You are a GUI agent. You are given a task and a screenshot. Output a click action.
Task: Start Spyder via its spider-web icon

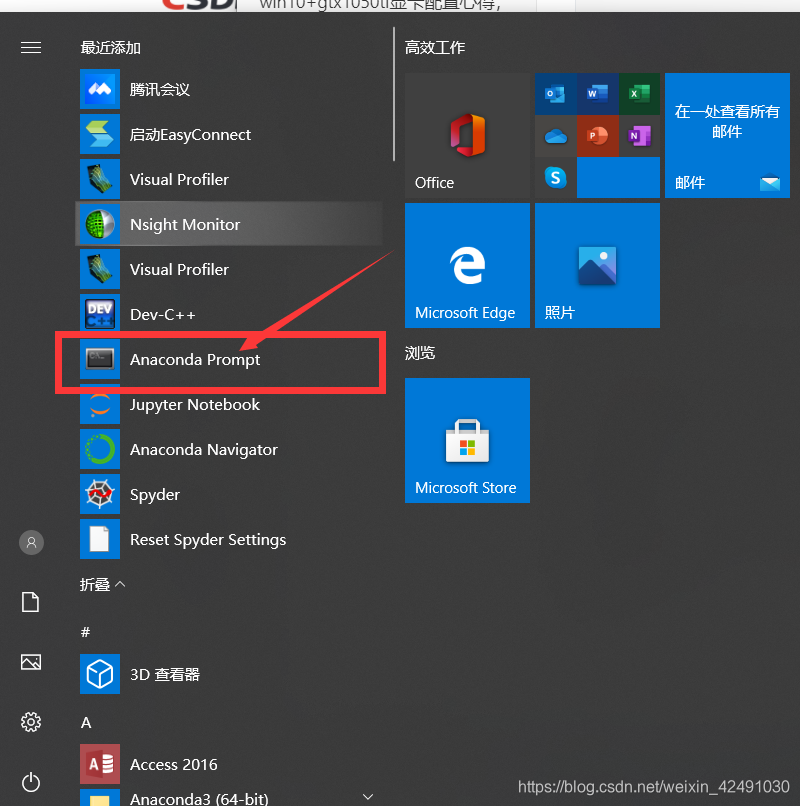100,494
